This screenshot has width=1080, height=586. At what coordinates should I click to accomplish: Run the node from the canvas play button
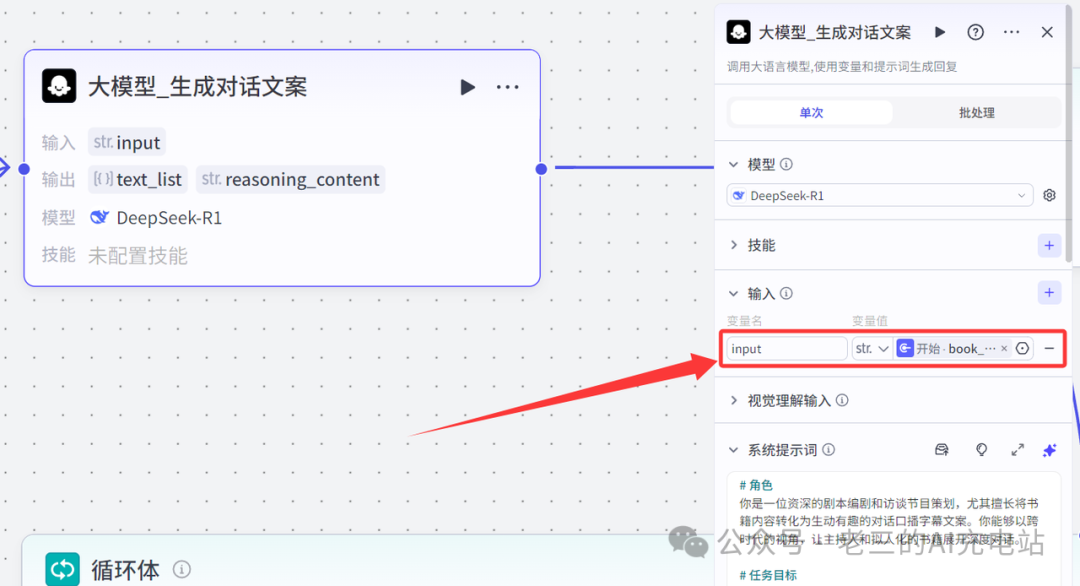click(468, 87)
